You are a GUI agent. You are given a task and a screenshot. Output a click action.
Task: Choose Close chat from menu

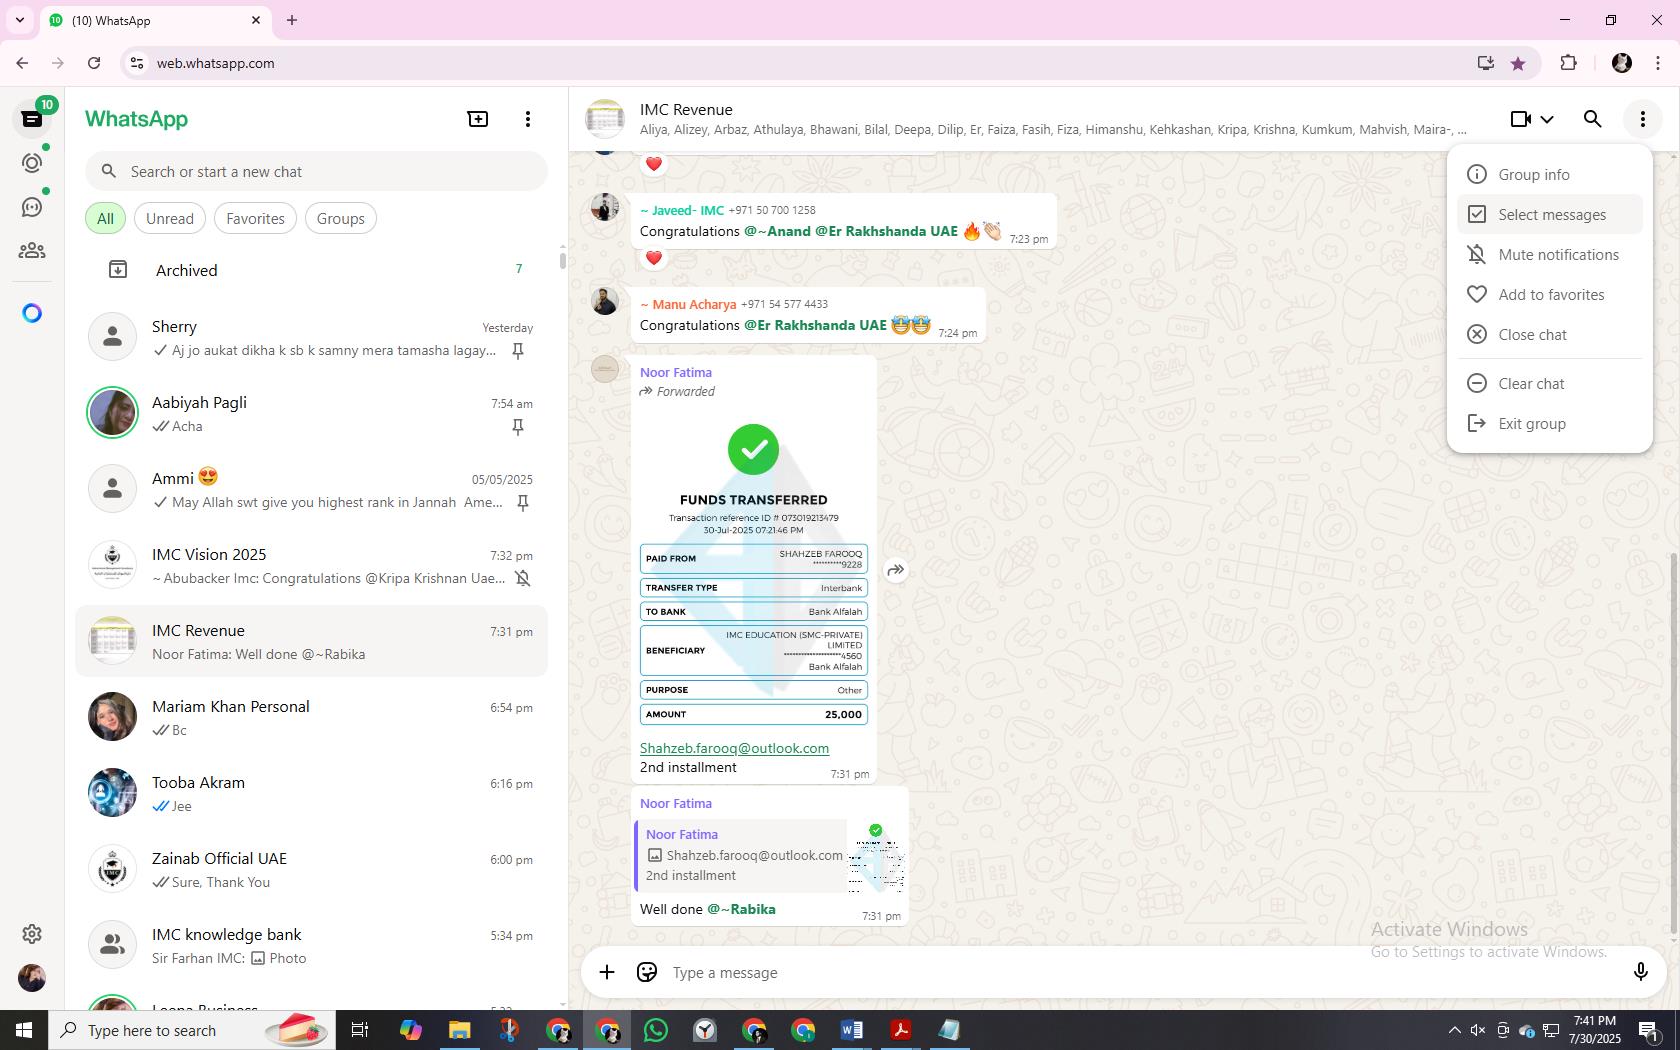1549,334
